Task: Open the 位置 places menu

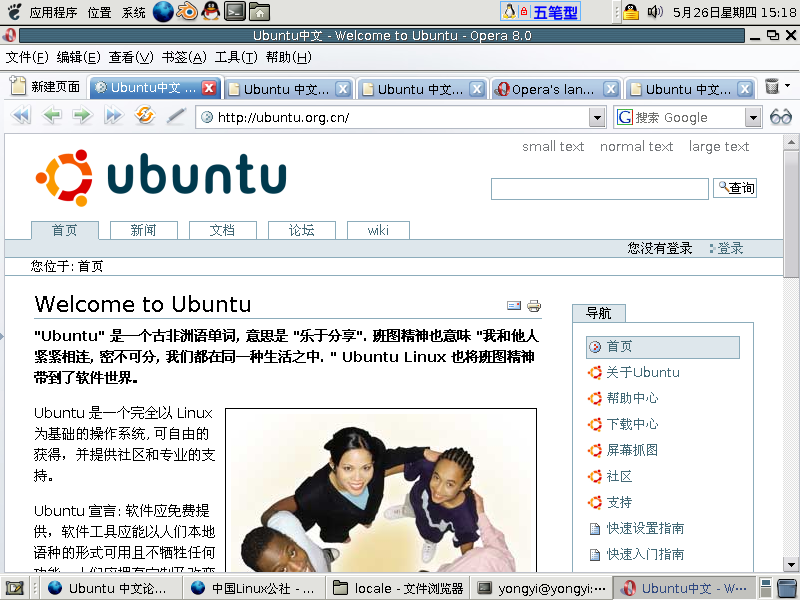Action: tap(99, 12)
